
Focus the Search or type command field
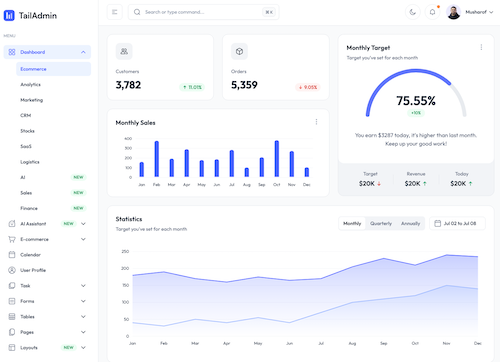pos(204,12)
